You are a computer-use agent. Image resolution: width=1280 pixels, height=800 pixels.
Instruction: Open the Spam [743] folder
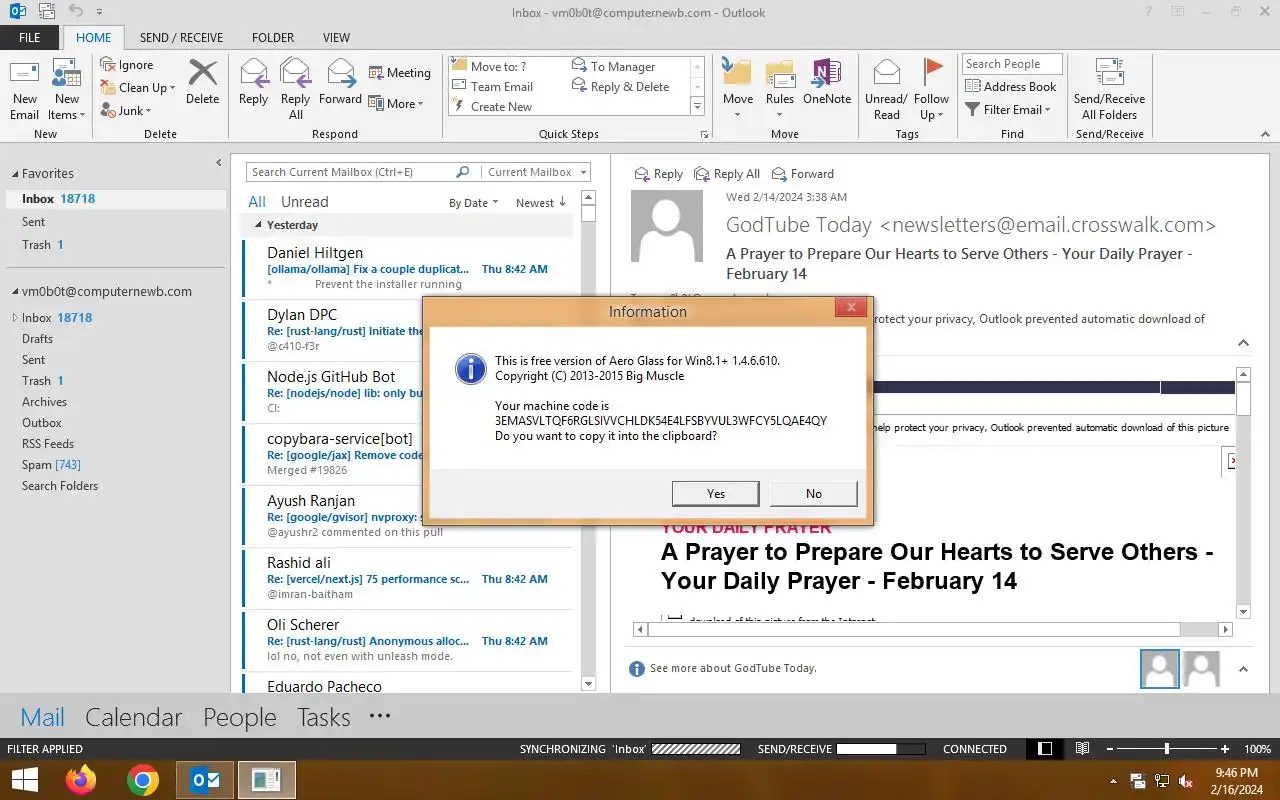click(x=51, y=465)
